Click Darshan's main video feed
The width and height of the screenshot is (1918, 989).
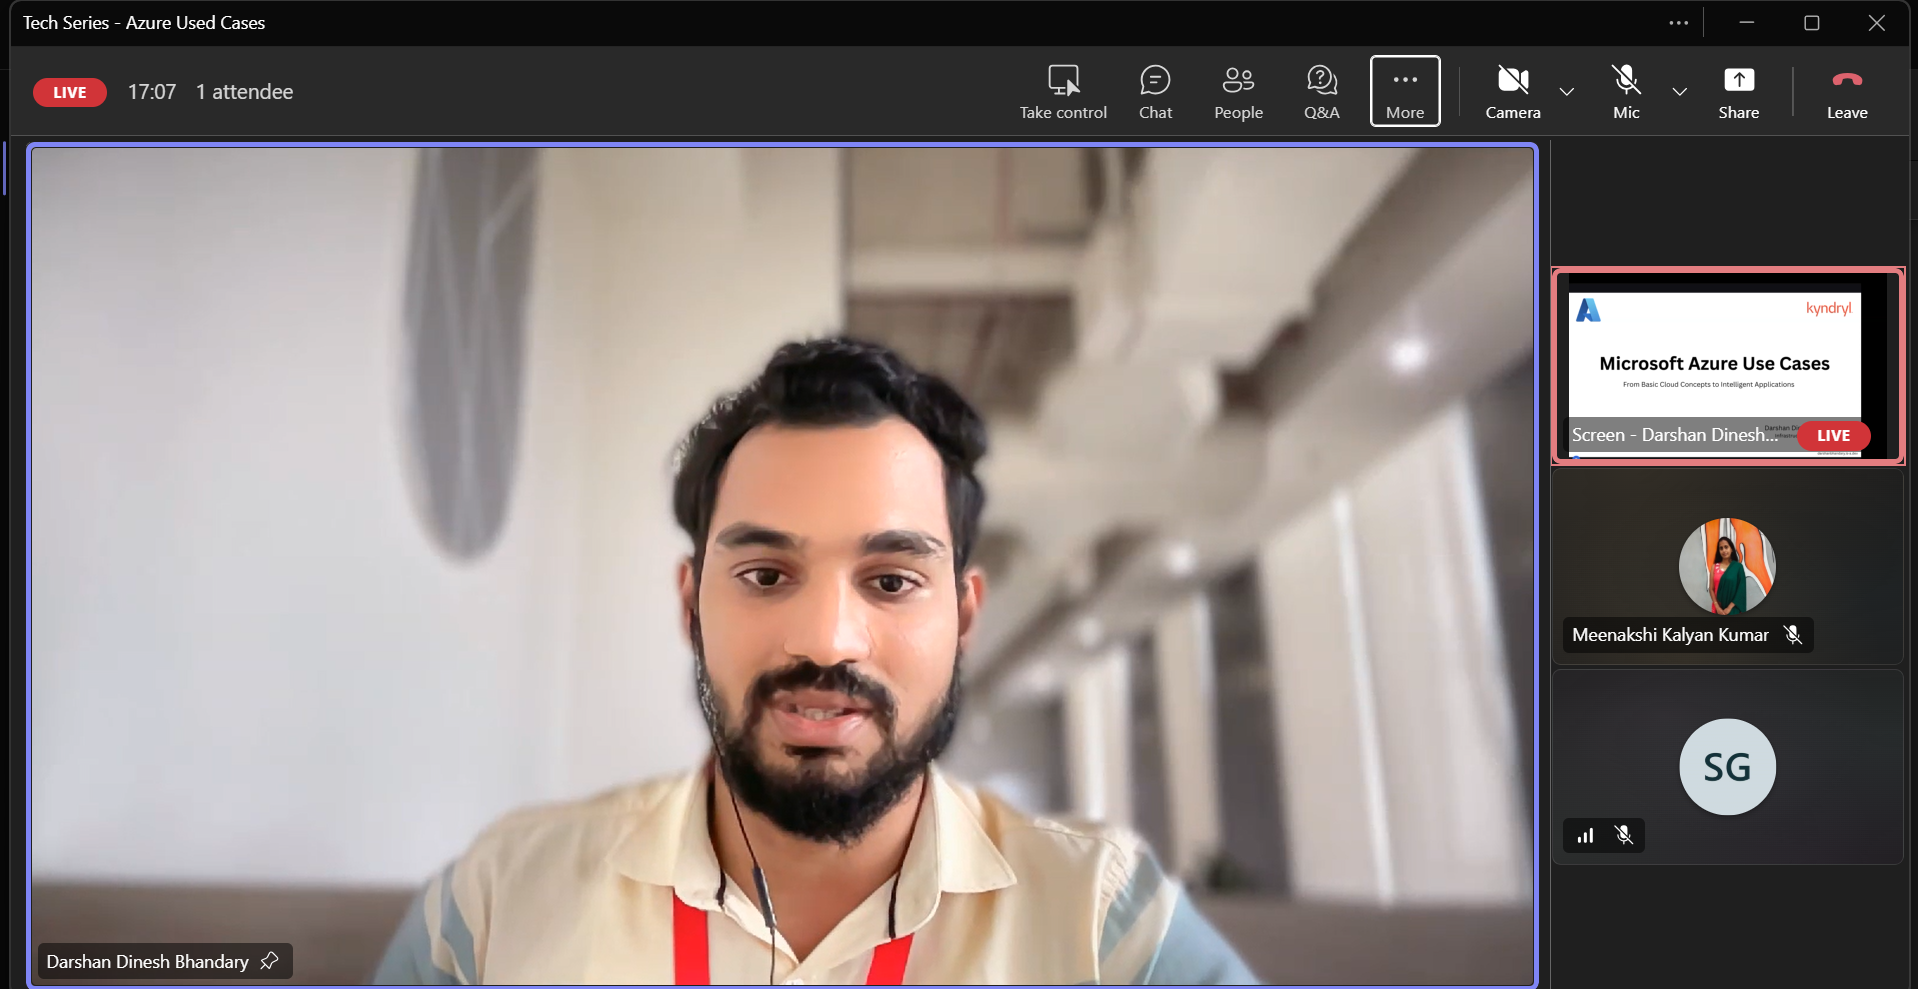pyautogui.click(x=783, y=566)
